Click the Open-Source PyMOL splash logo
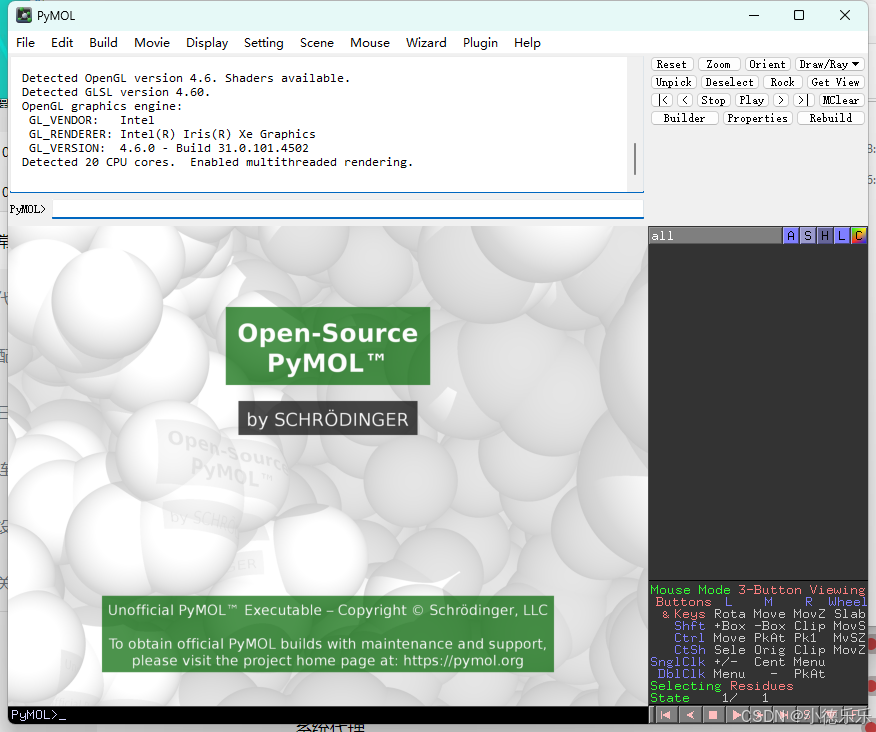This screenshot has height=732, width=876. [328, 346]
